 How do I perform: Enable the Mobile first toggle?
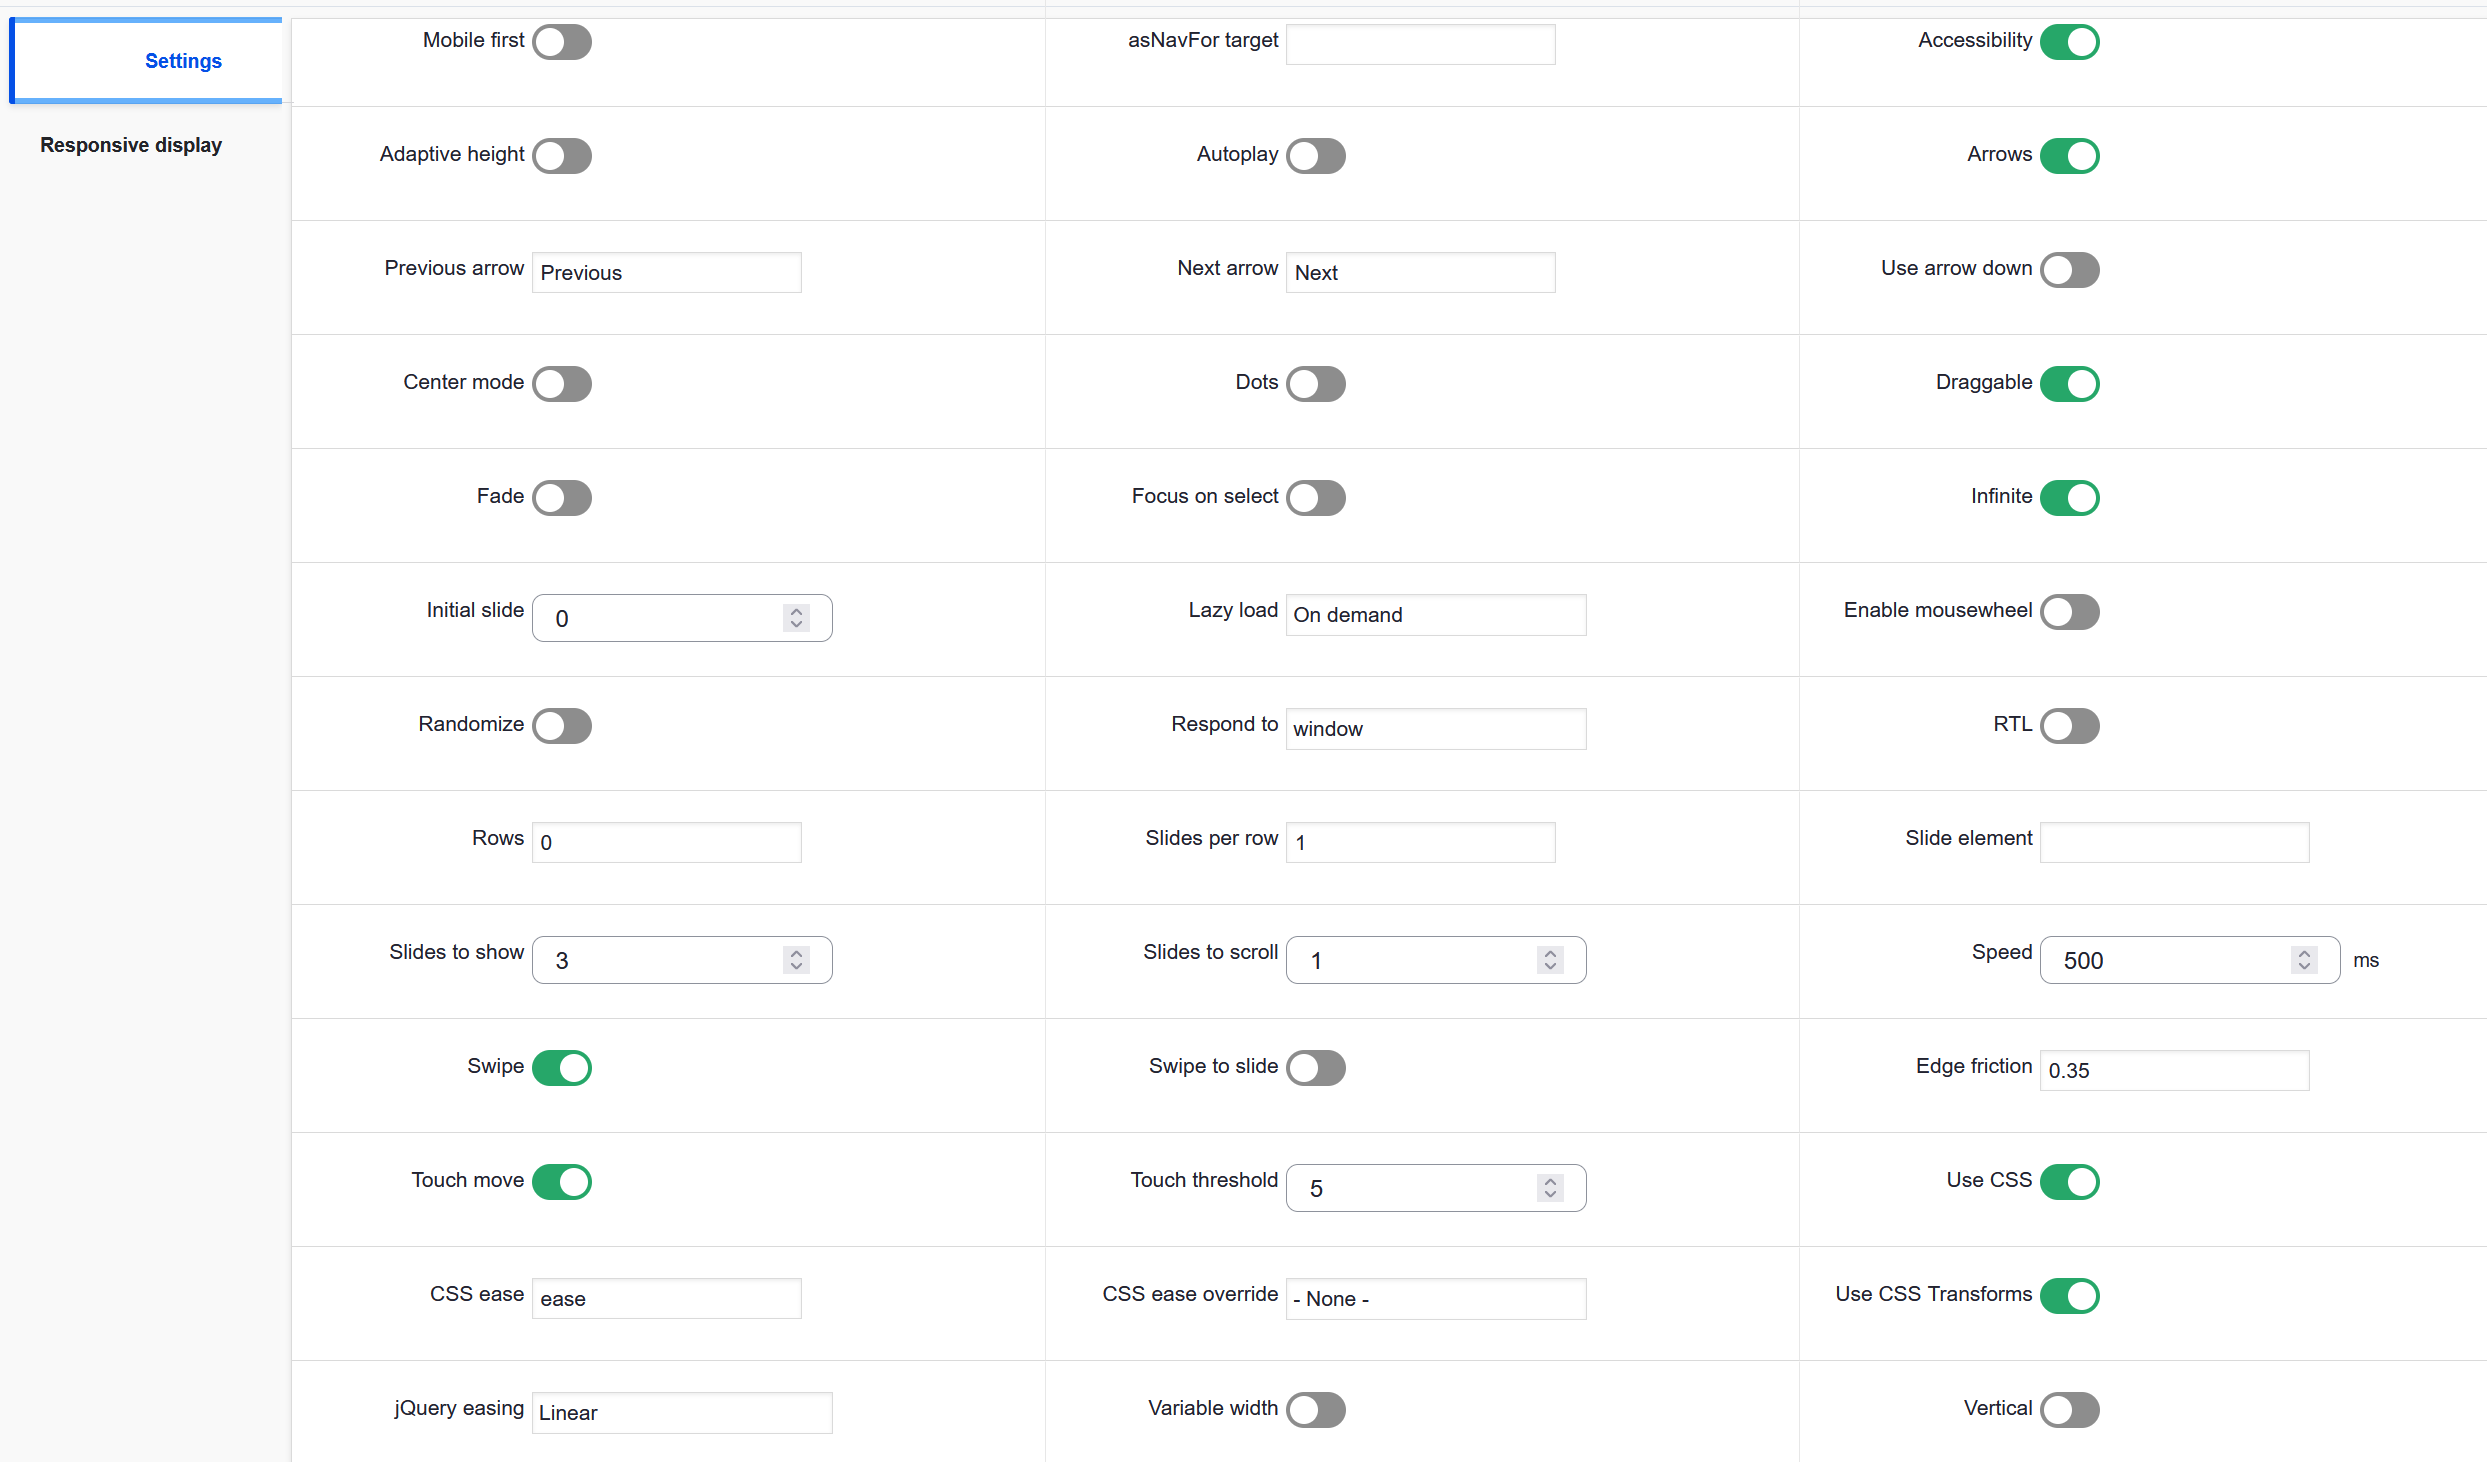click(x=562, y=42)
